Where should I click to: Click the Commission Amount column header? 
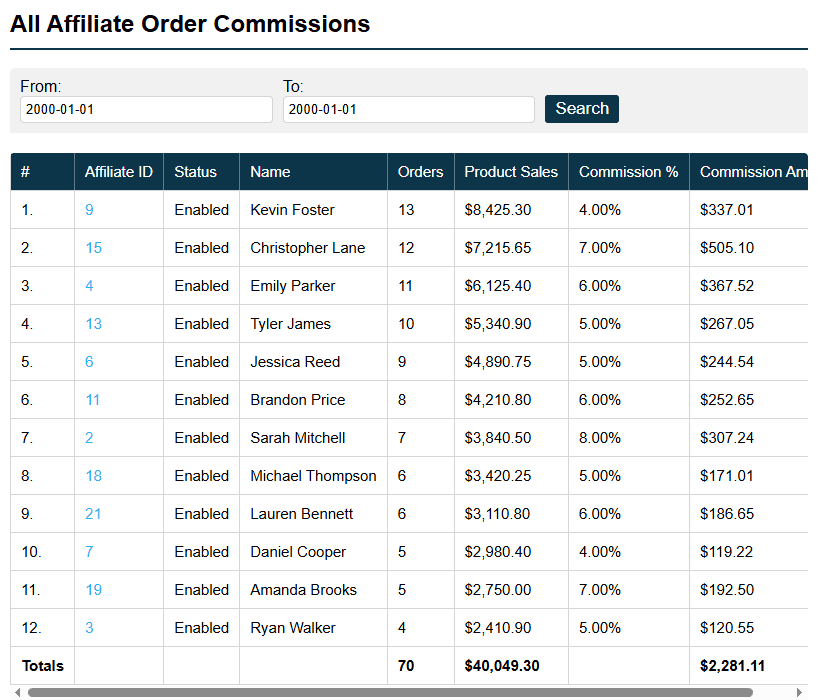(x=749, y=172)
